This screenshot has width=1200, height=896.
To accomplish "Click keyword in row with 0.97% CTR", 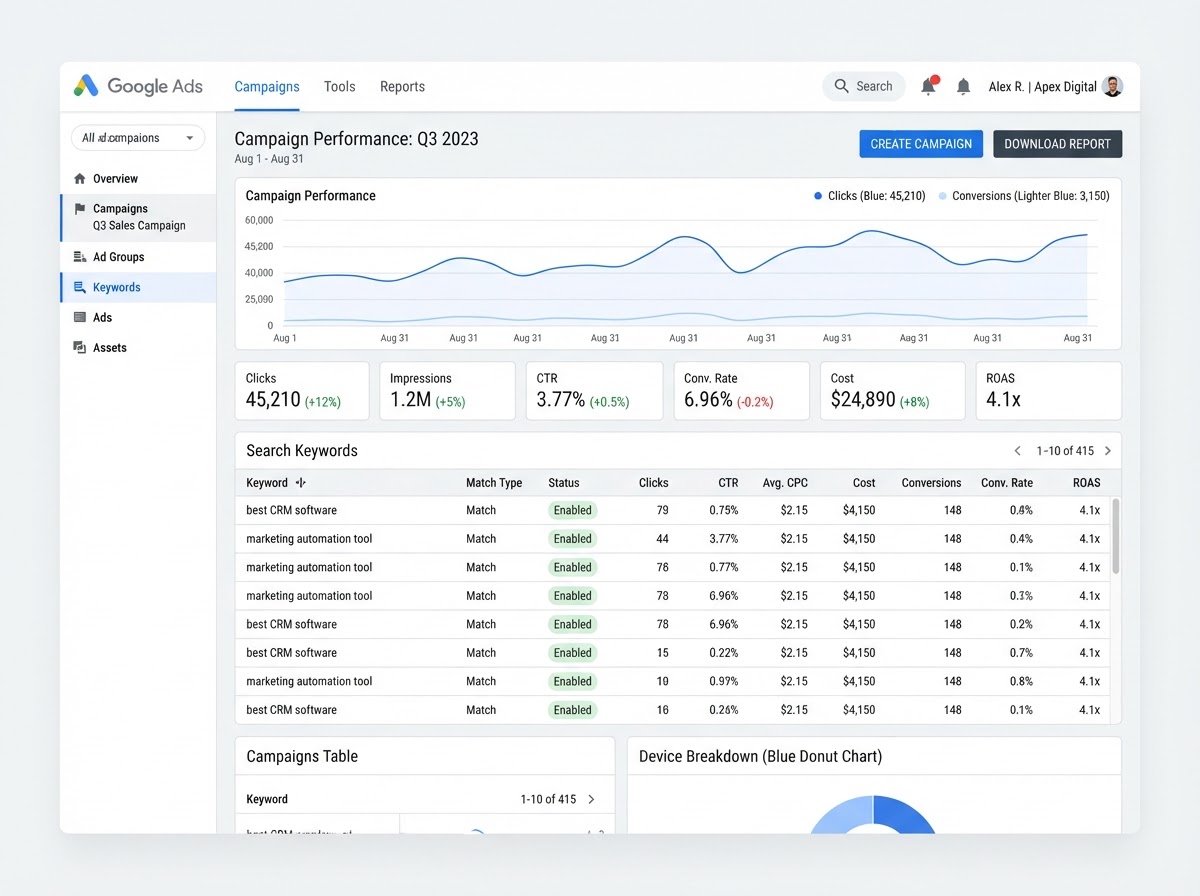I will pyautogui.click(x=309, y=681).
